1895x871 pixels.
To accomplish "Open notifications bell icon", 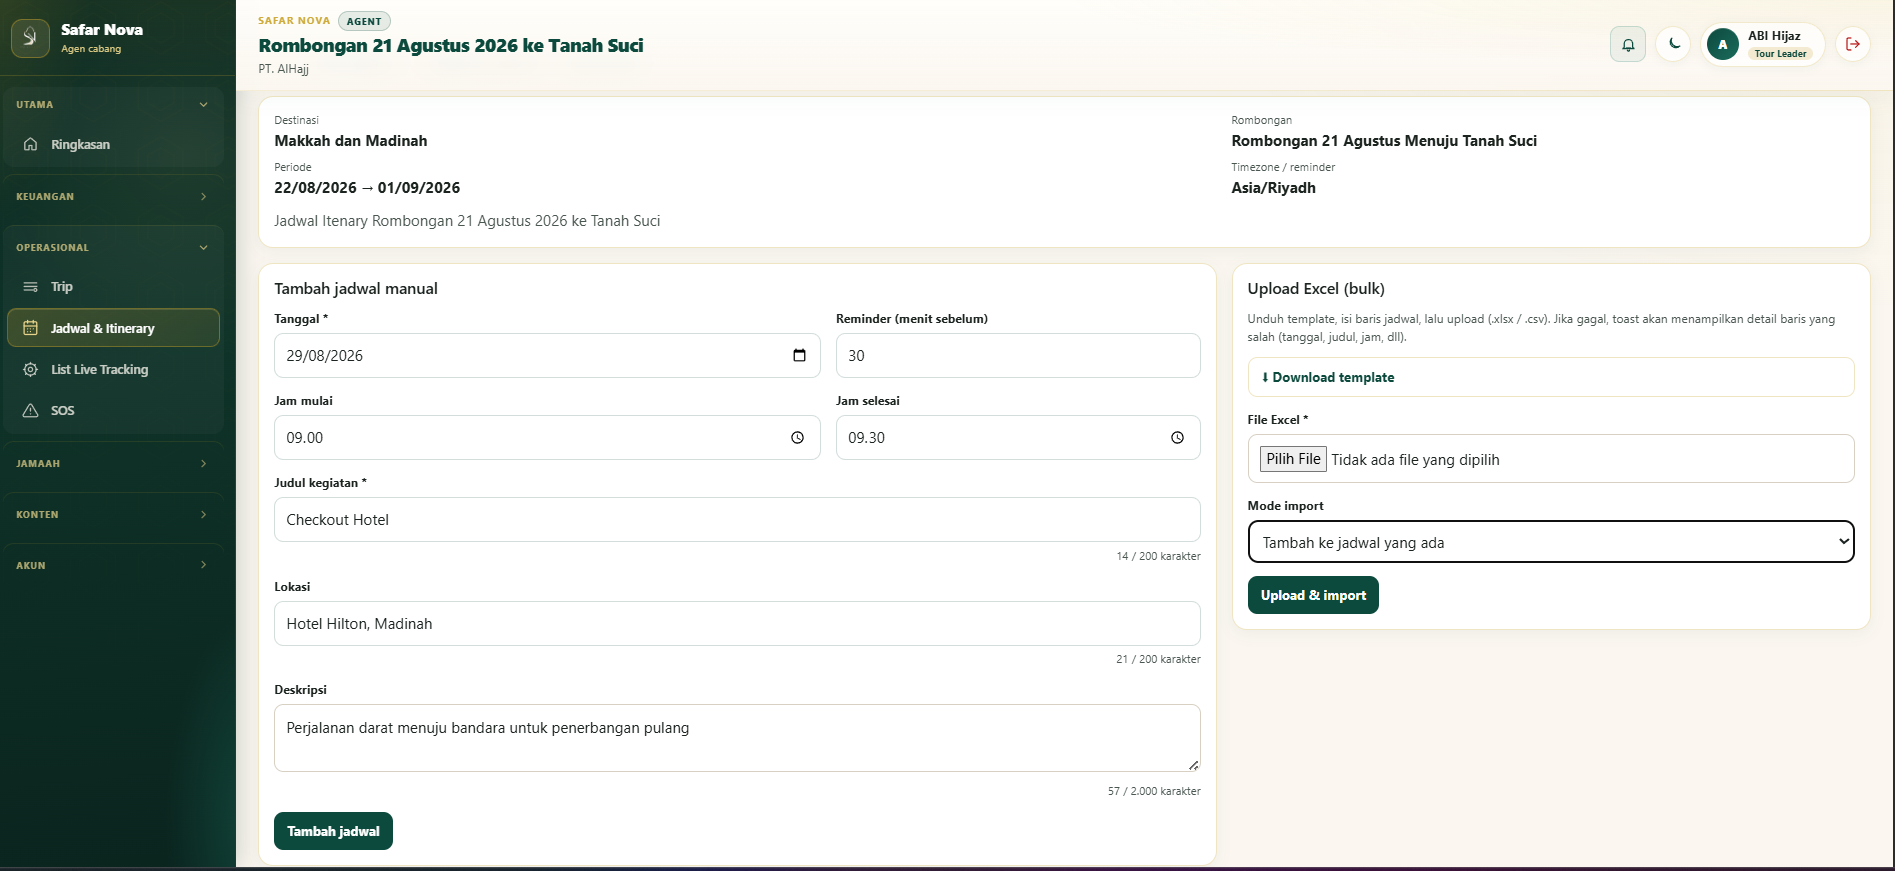I will click(1628, 44).
